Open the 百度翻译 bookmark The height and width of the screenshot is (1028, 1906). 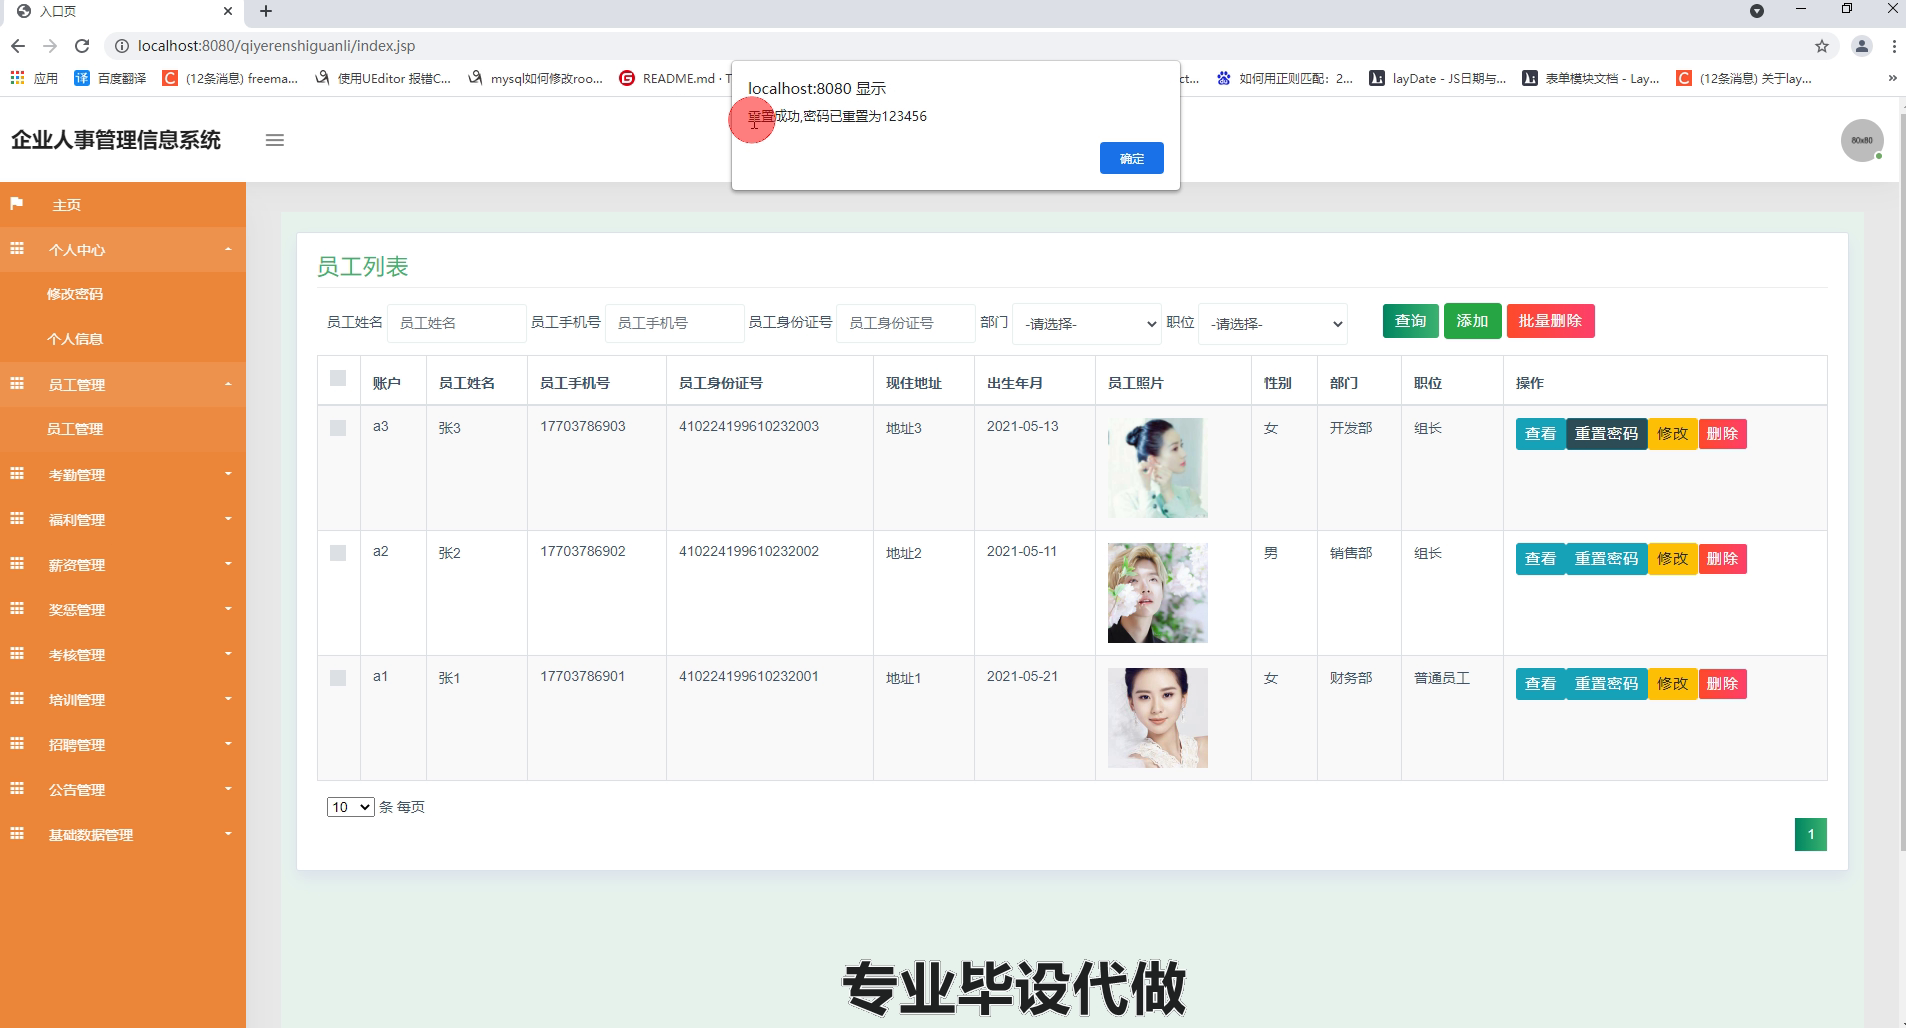(x=110, y=78)
